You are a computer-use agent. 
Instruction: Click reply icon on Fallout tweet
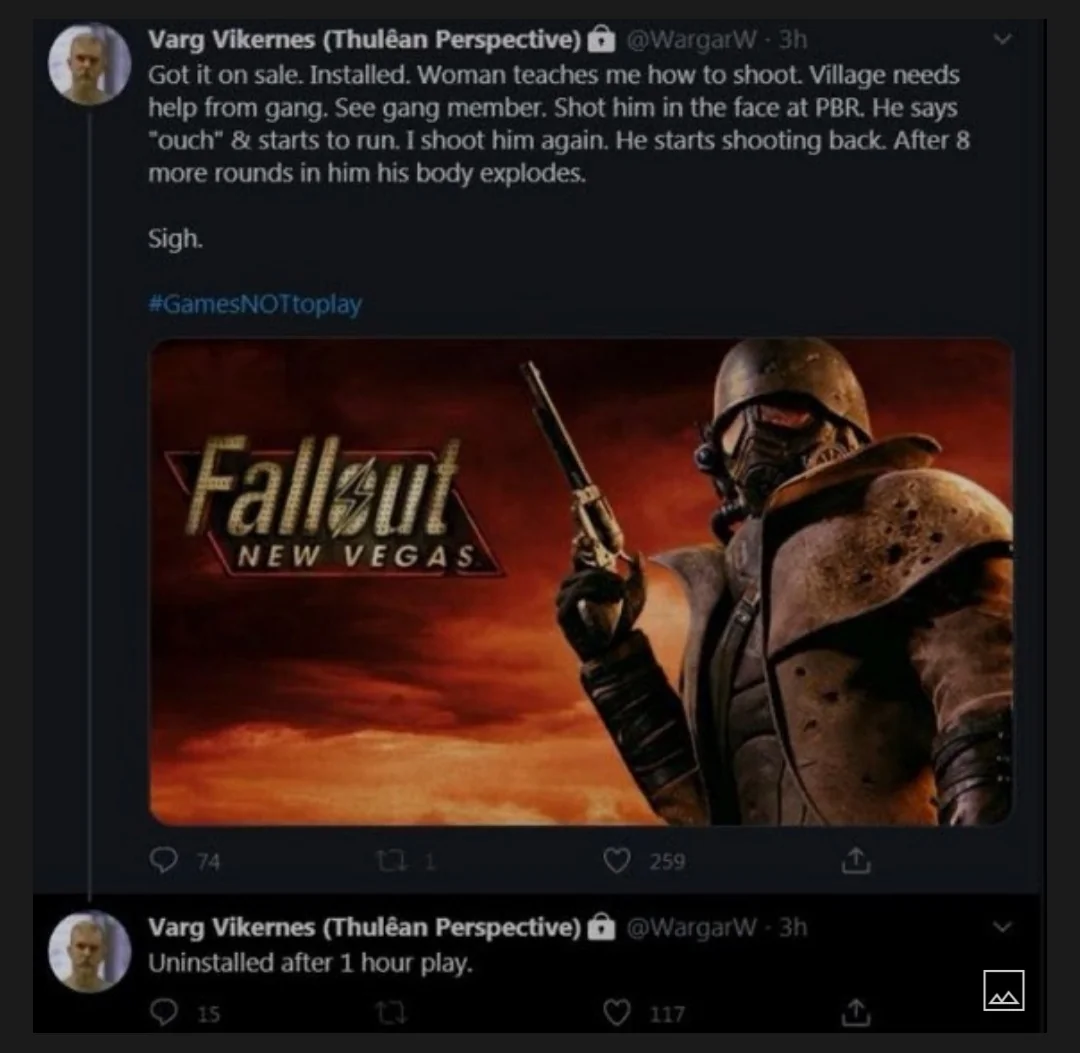point(163,861)
